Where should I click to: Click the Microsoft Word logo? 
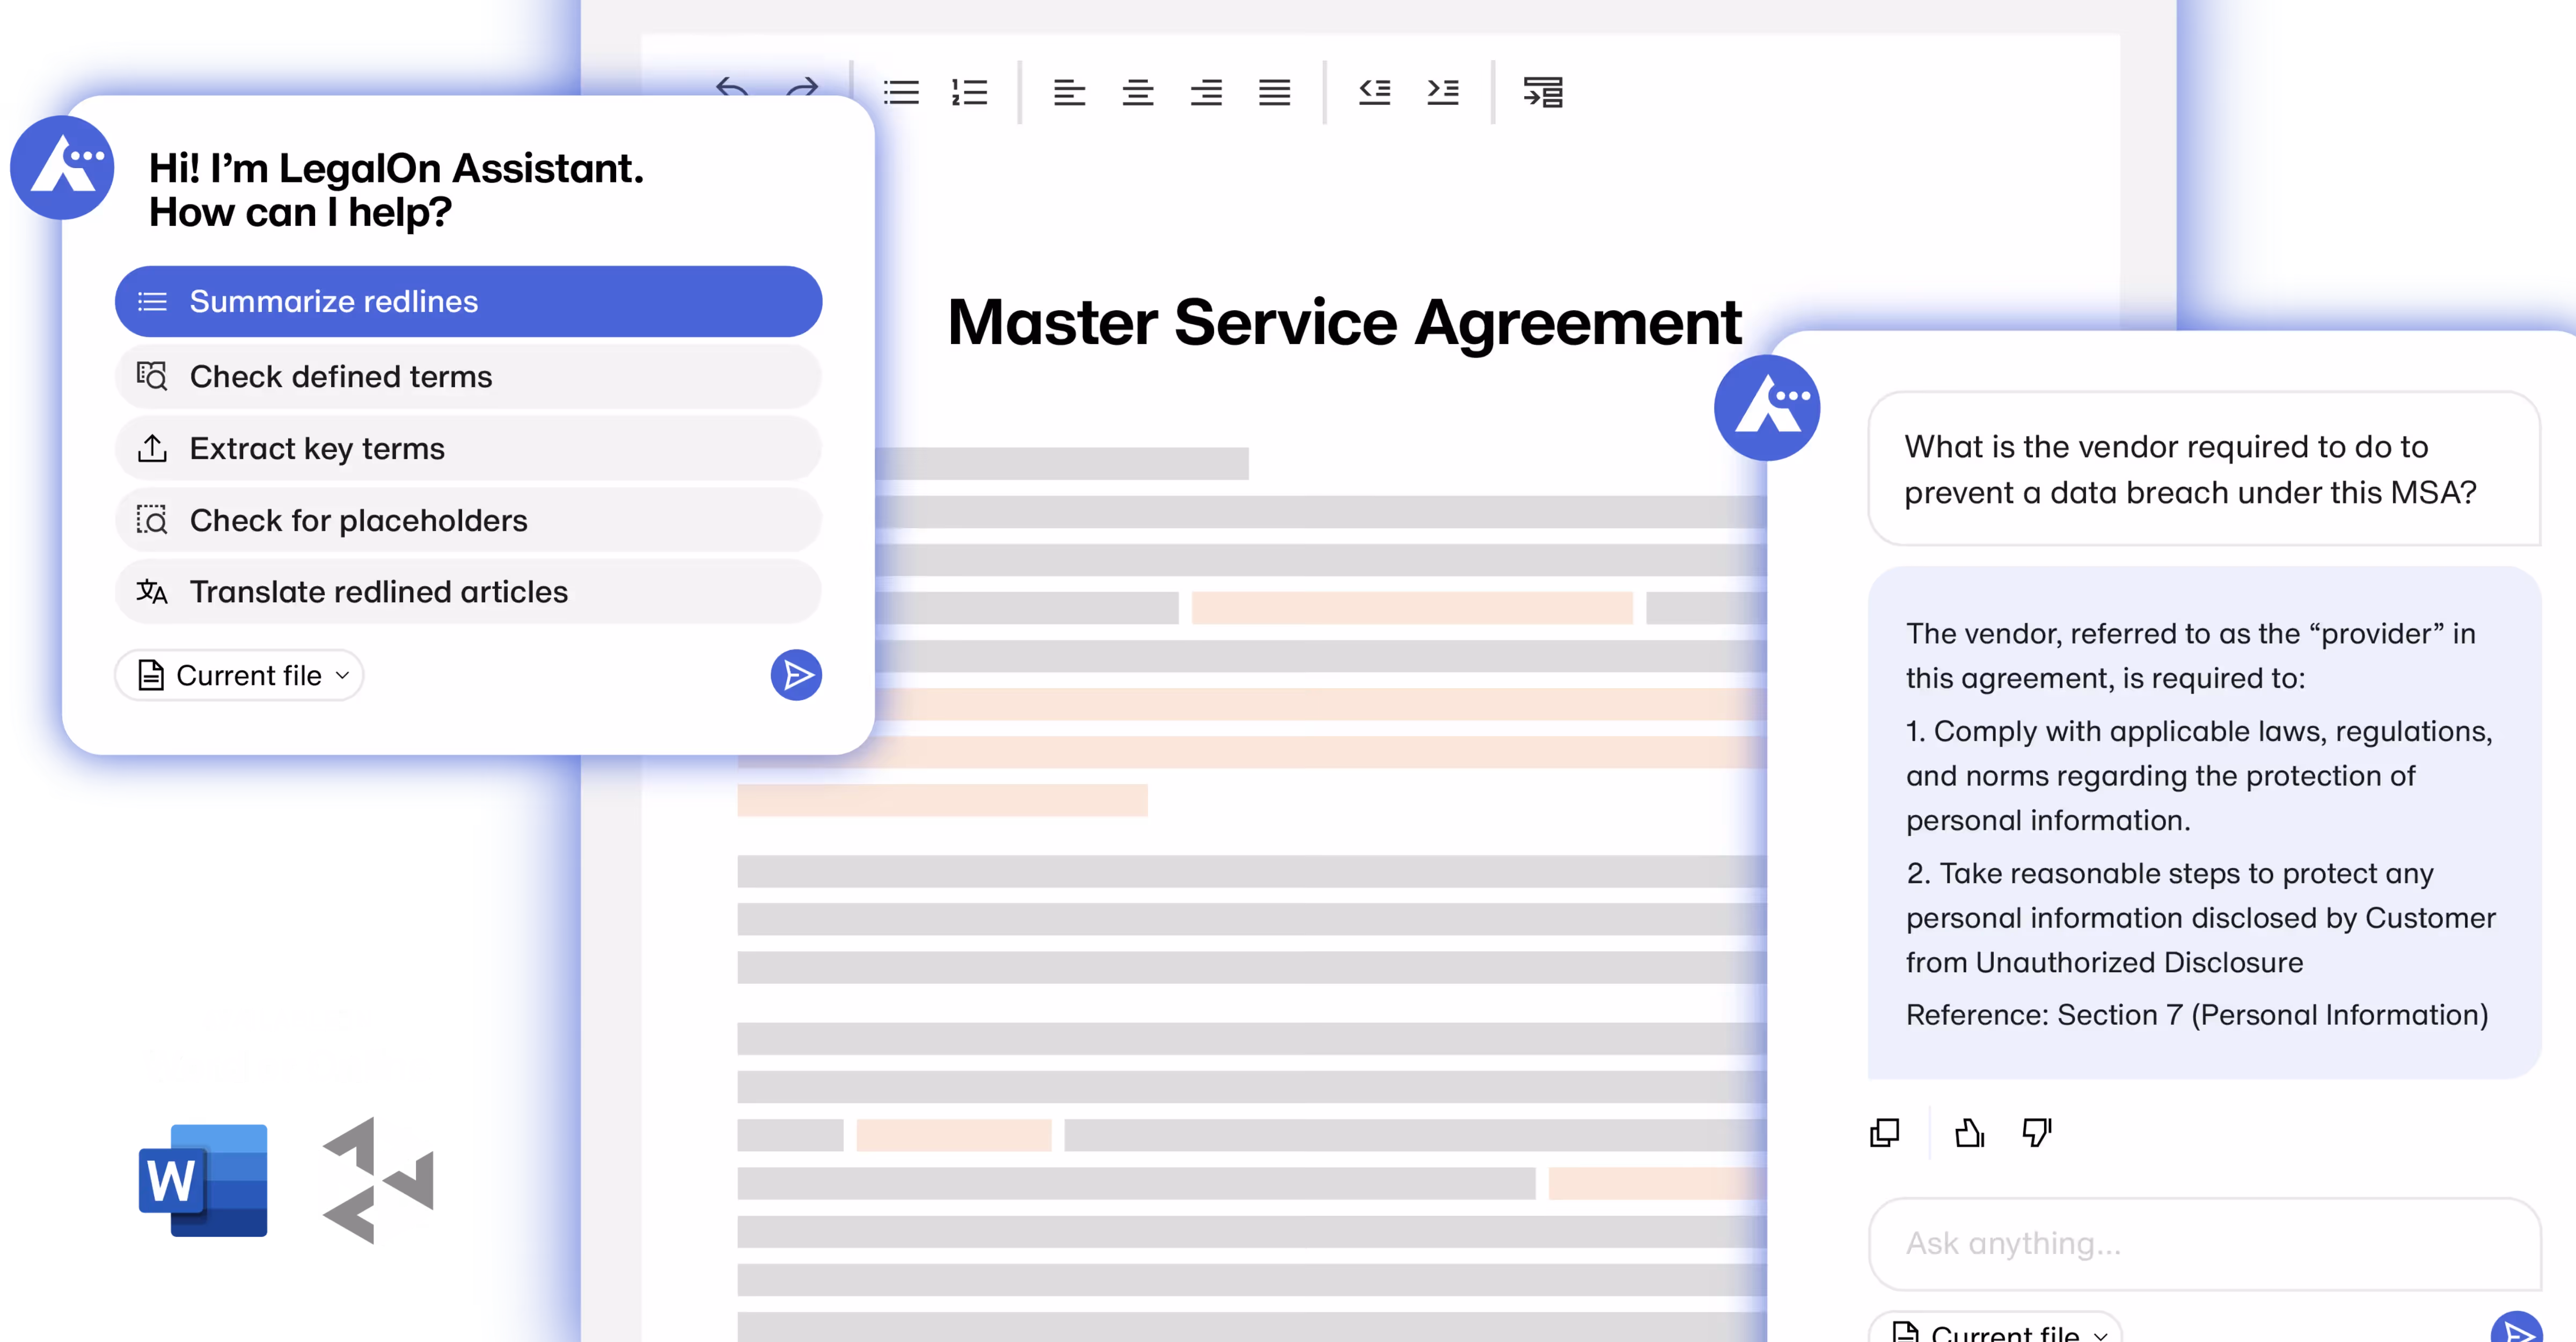pyautogui.click(x=203, y=1180)
